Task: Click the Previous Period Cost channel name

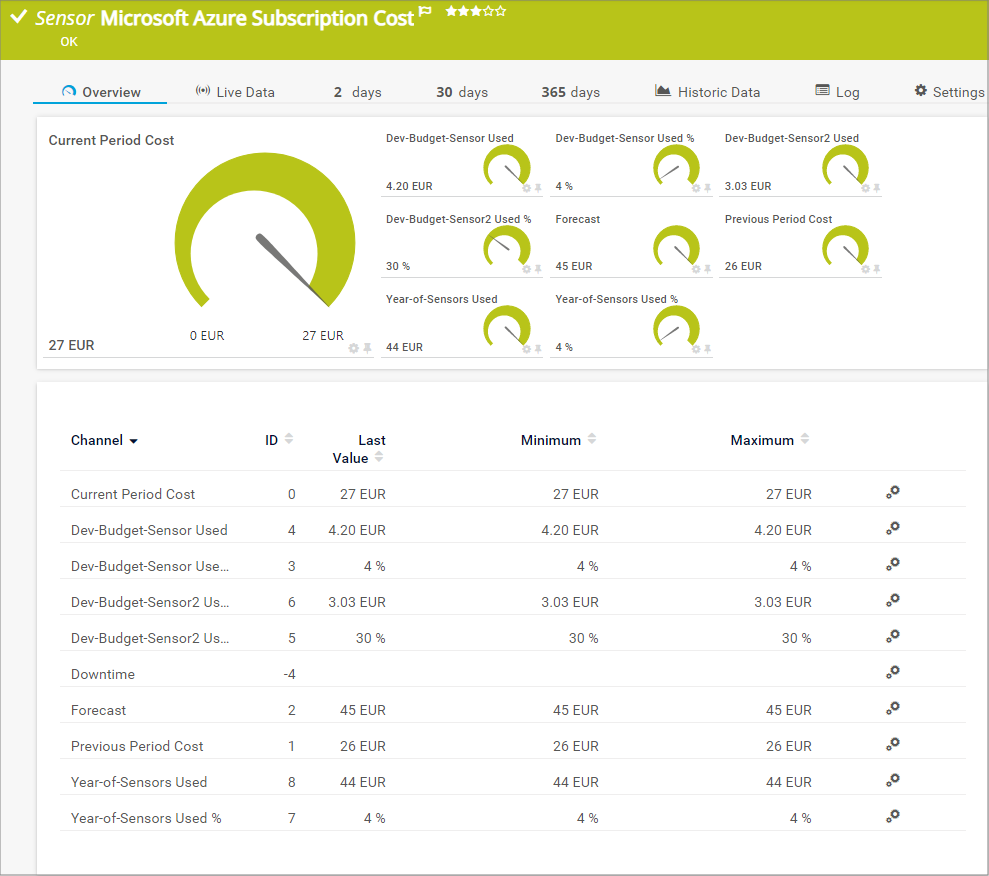Action: click(137, 746)
